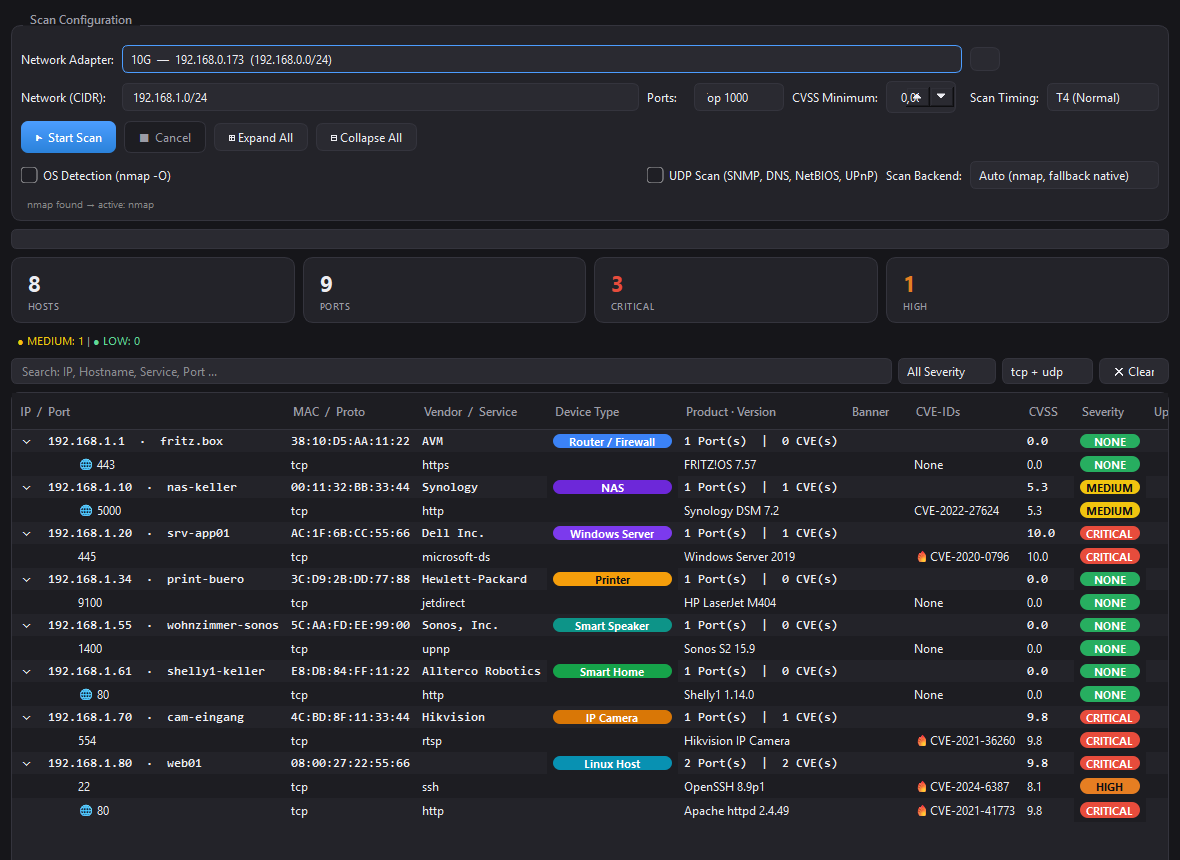Enable OS Detection (nmap -O) checkbox

pos(29,175)
